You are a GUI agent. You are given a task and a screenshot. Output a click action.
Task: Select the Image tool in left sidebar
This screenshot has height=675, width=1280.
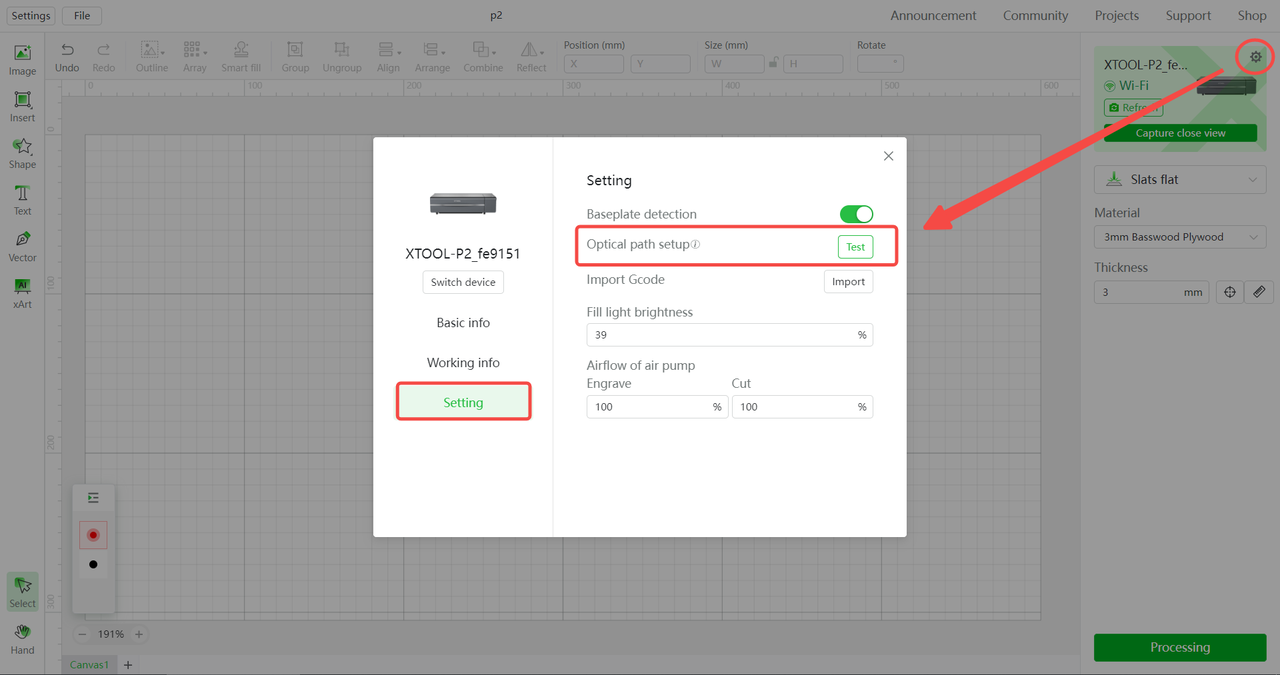pos(22,59)
